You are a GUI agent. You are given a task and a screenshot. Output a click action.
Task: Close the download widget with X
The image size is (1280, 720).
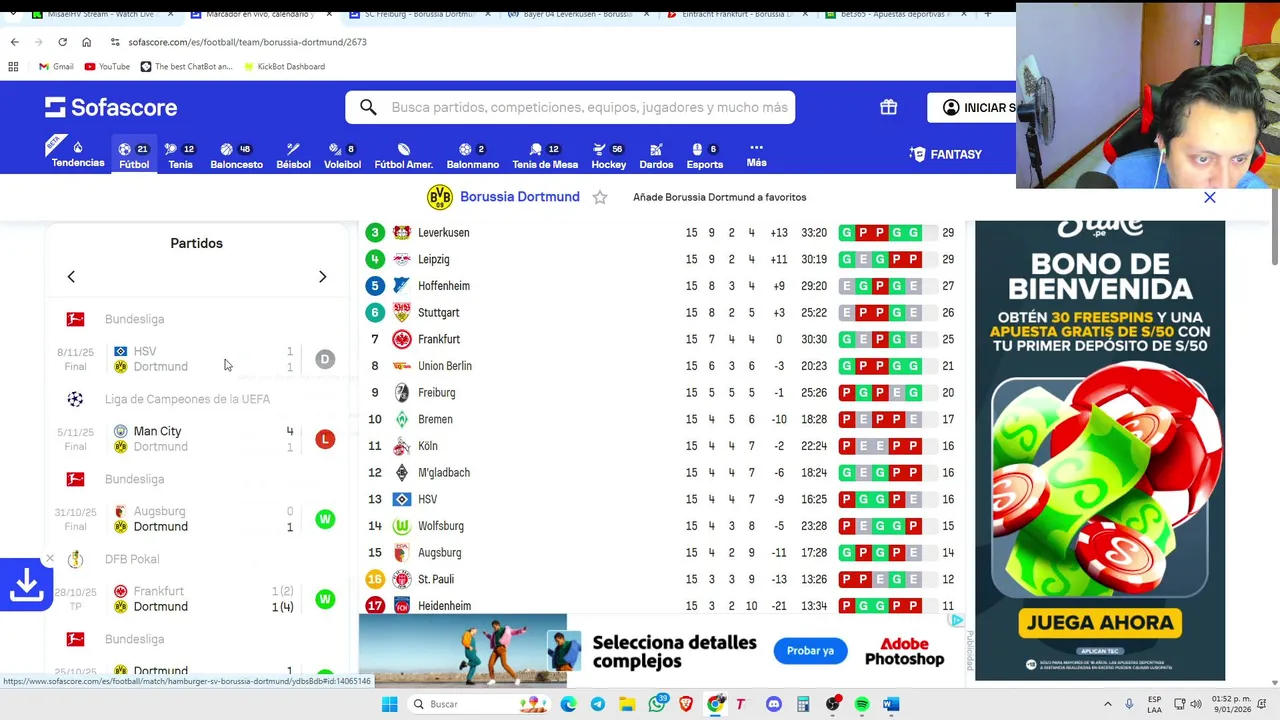coord(50,559)
